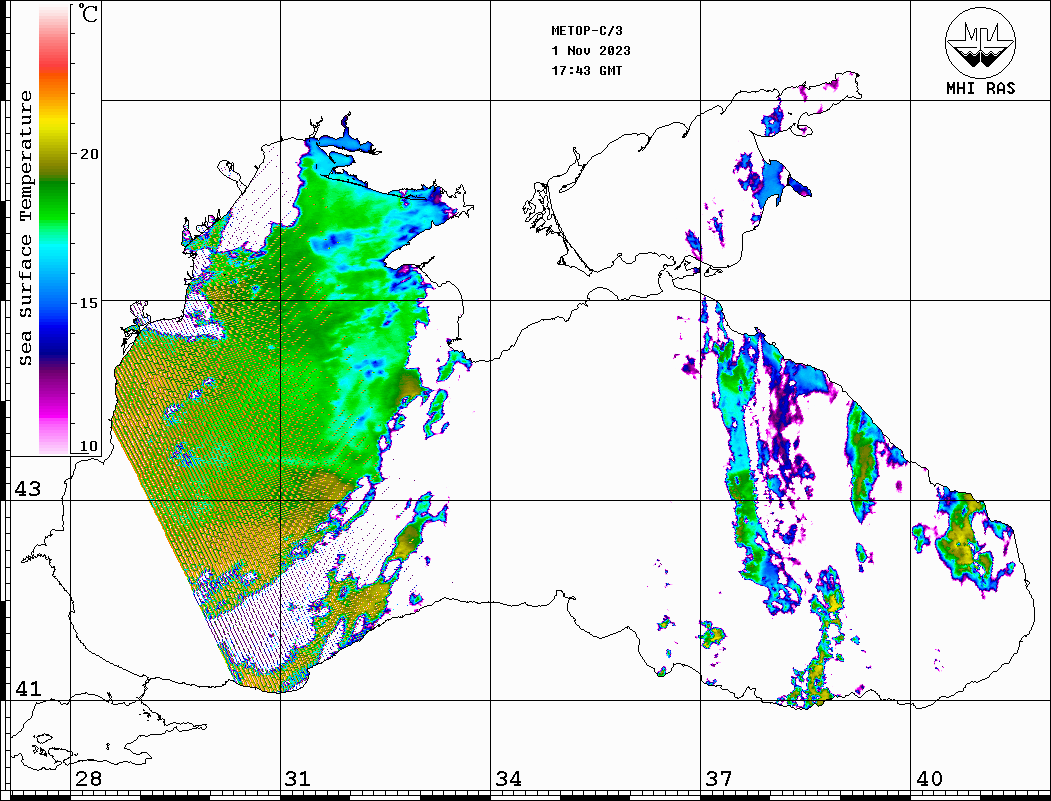Screen dimensions: 1051x801
Task: Click longitude label '28'
Action: coord(88,779)
